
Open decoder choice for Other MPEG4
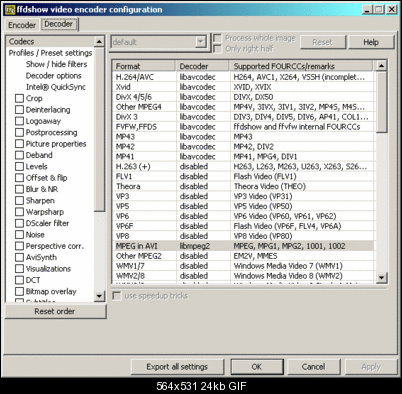203,107
